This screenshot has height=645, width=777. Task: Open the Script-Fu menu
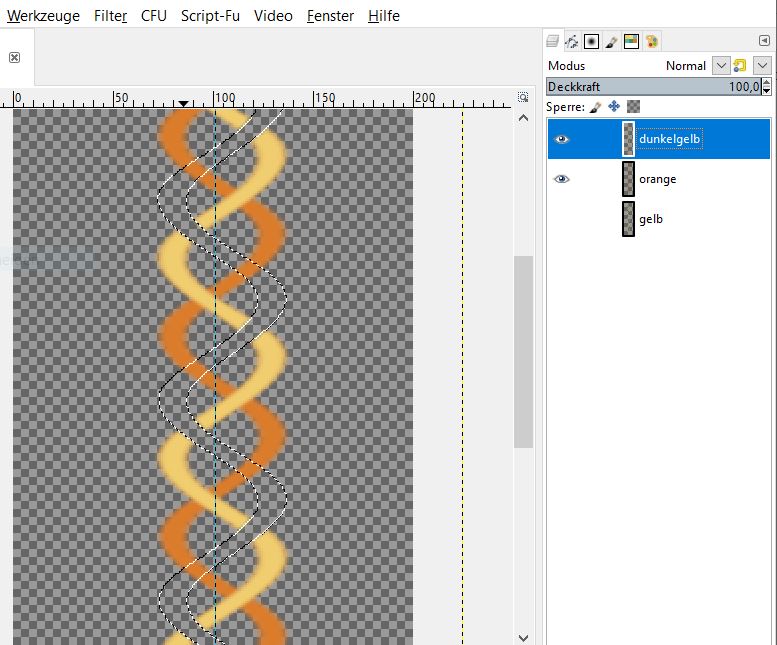click(210, 16)
